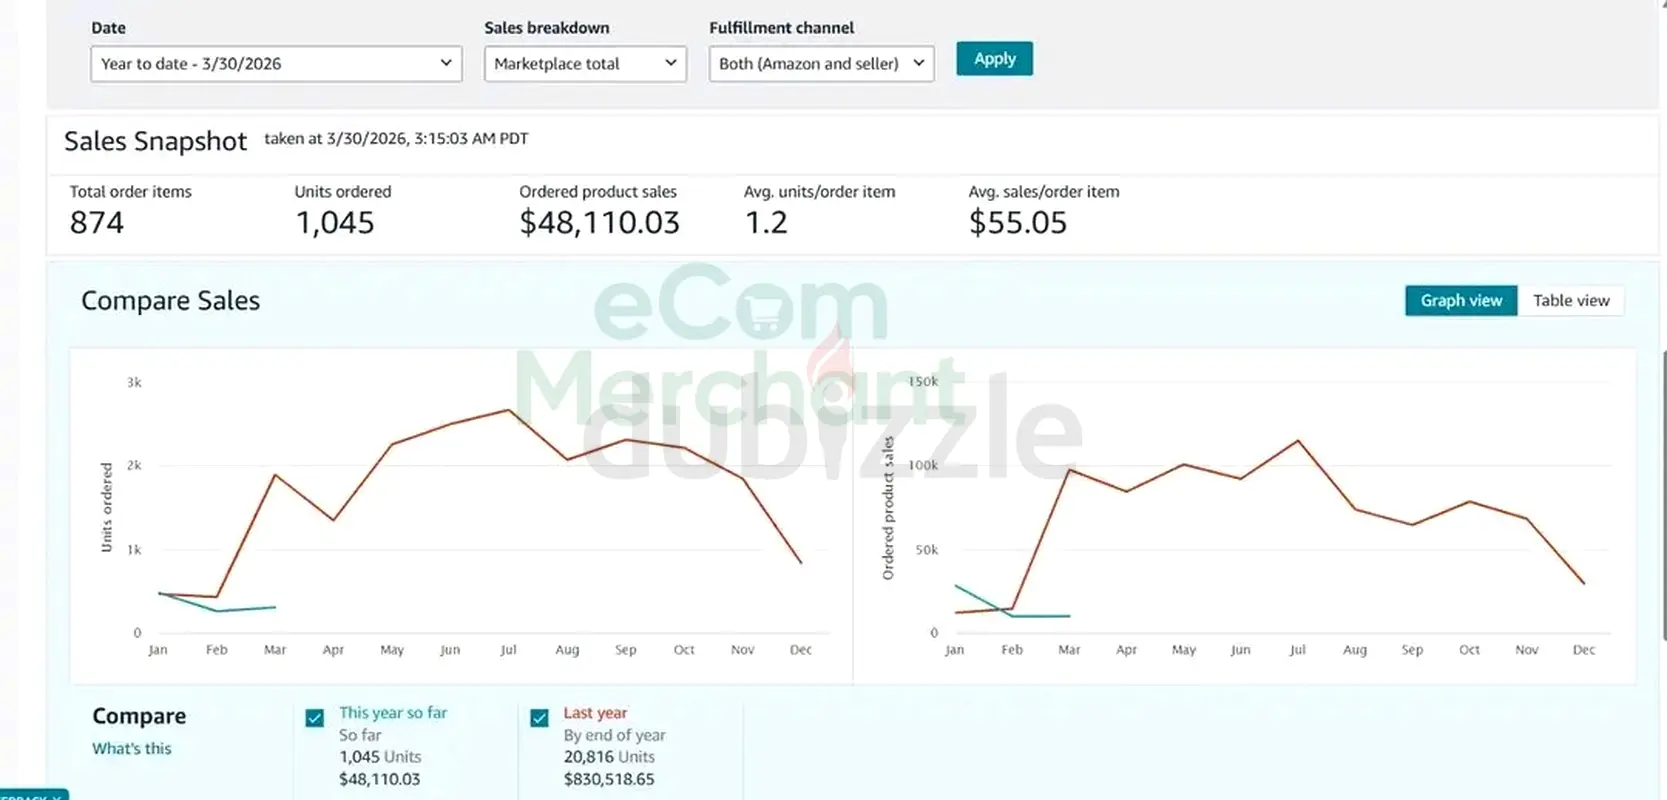
Task: Click this year's Mar endpoint on units chart
Action: [x=275, y=607]
